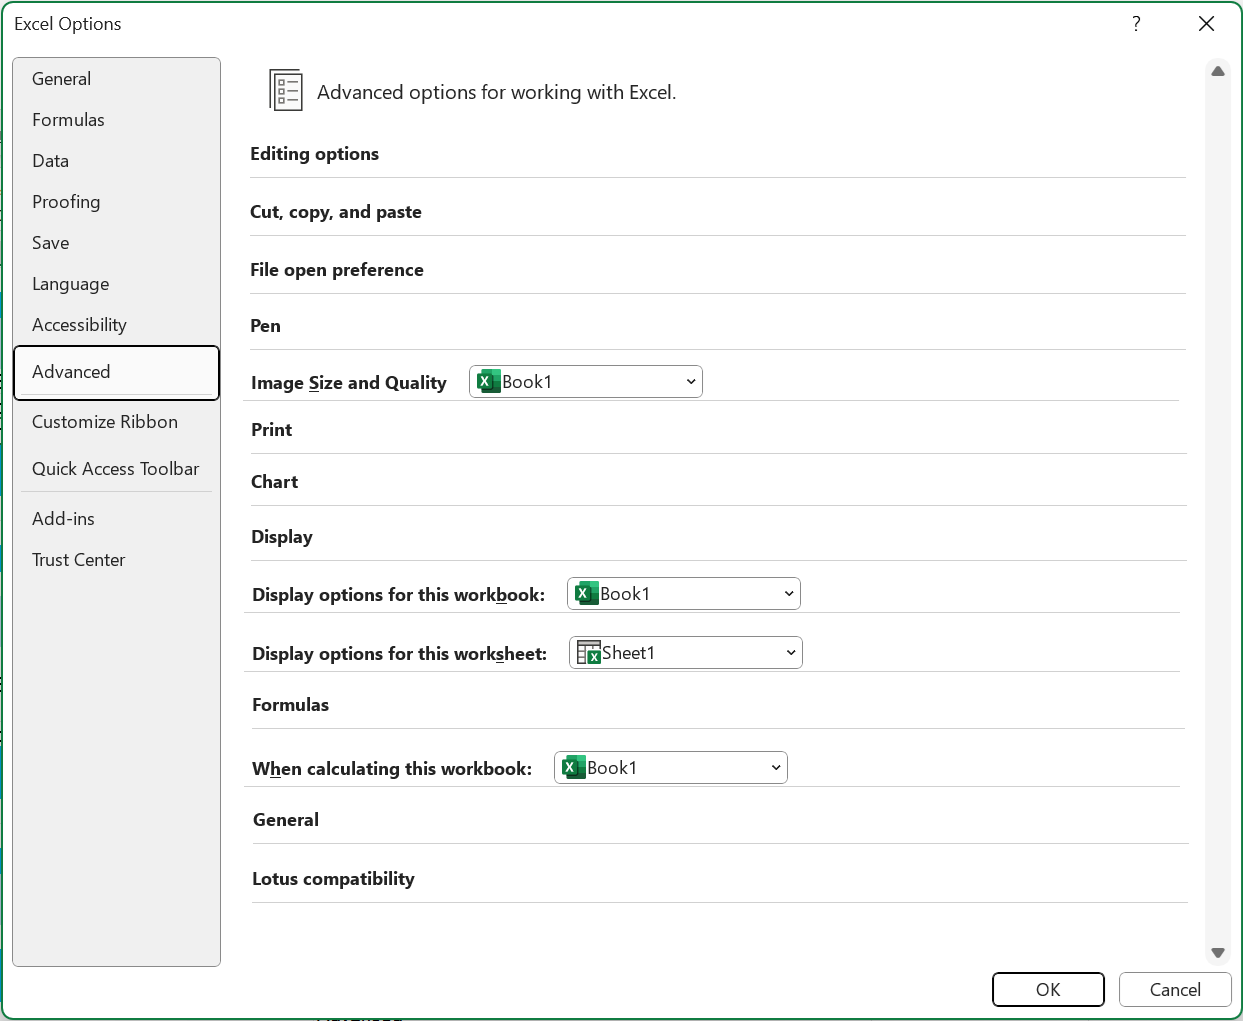
Task: Select the Advanced category
Action: pos(116,372)
